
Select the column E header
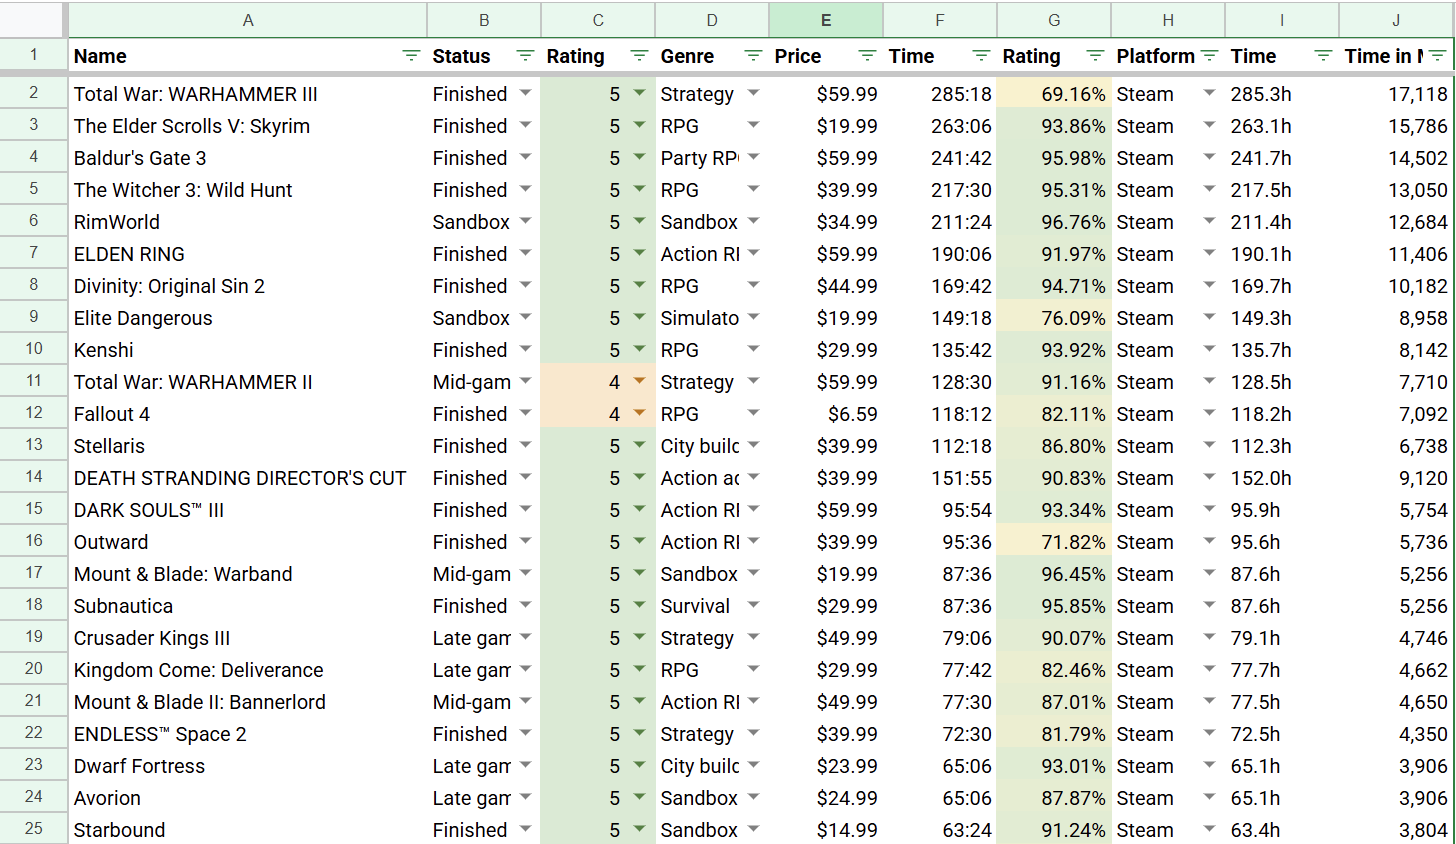(825, 20)
